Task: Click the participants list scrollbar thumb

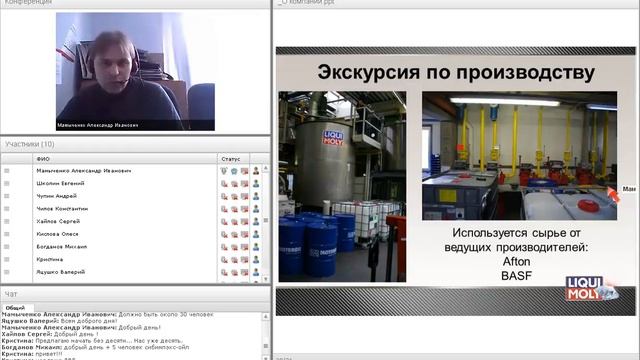Action: 266,220
